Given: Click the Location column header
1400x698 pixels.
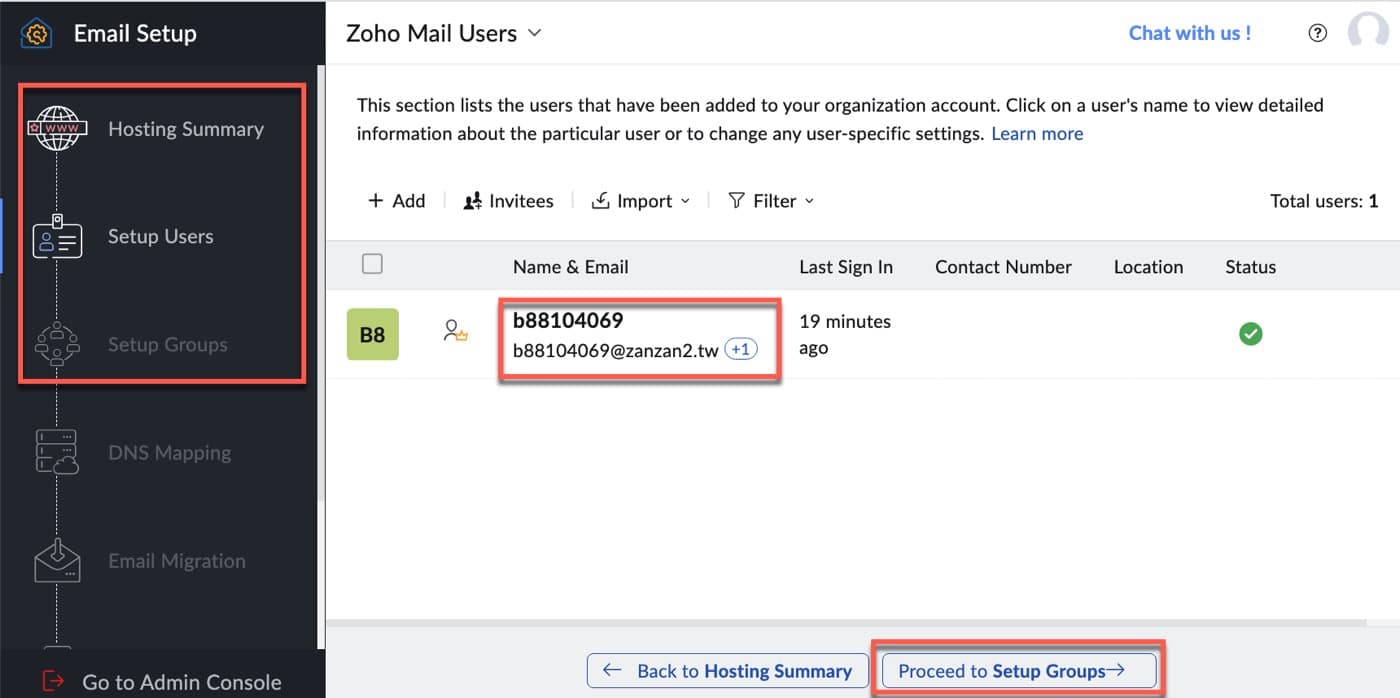Looking at the screenshot, I should pos(1148,267).
